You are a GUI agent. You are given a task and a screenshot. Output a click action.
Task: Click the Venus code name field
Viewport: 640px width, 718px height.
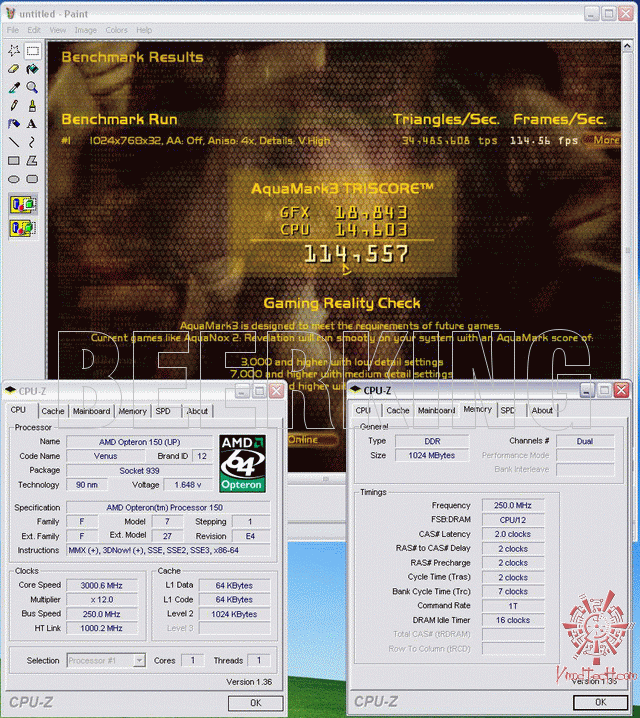tap(106, 456)
